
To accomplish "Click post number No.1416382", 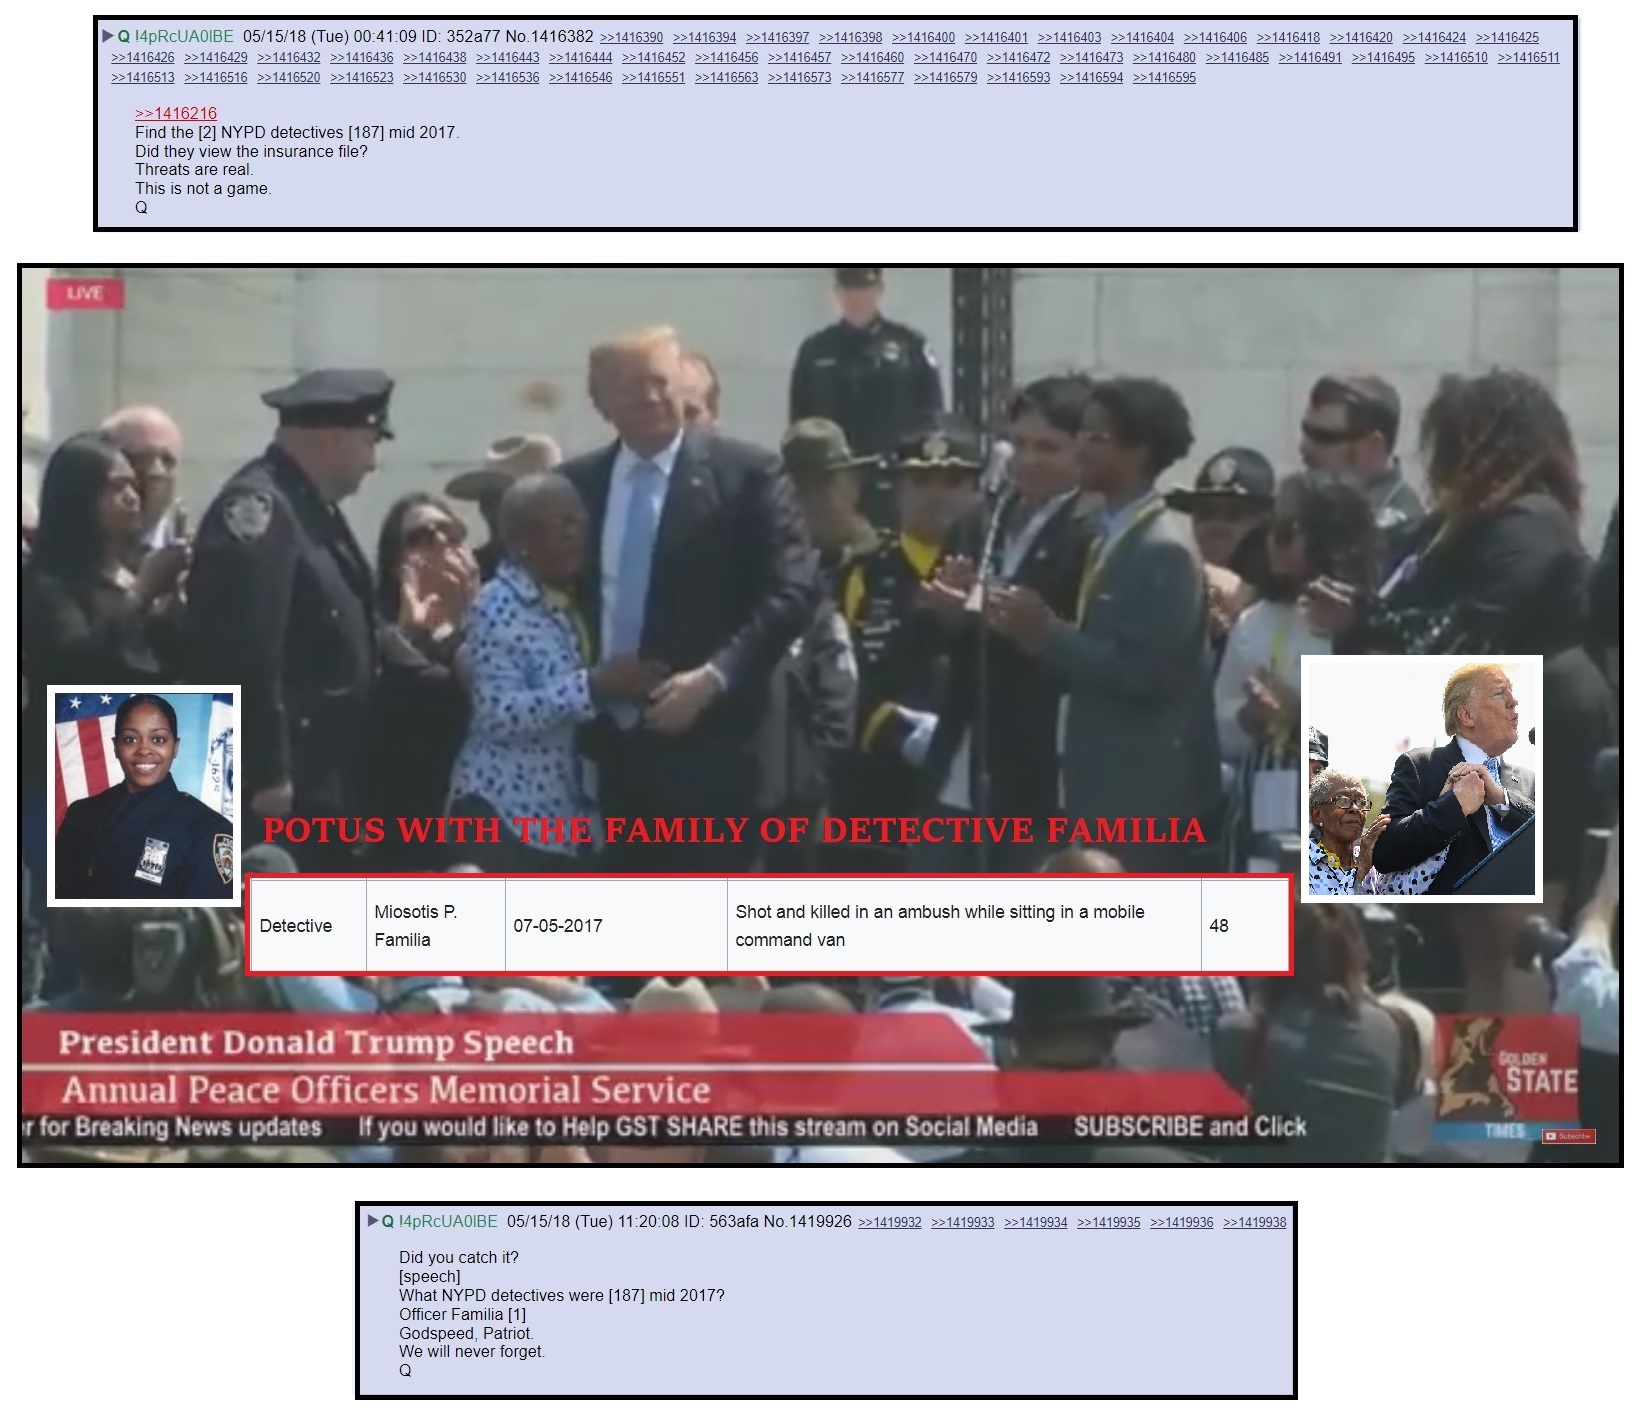I will click(549, 37).
